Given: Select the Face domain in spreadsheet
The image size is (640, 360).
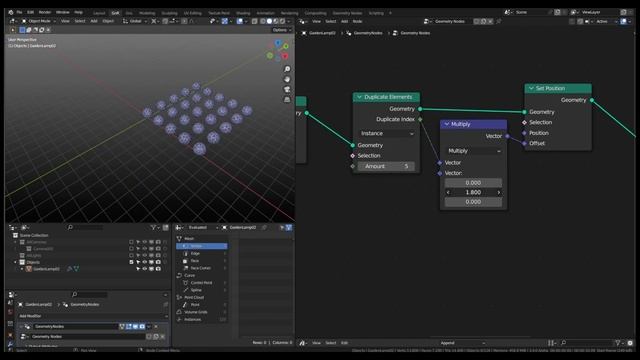Looking at the screenshot, I should click(202, 261).
